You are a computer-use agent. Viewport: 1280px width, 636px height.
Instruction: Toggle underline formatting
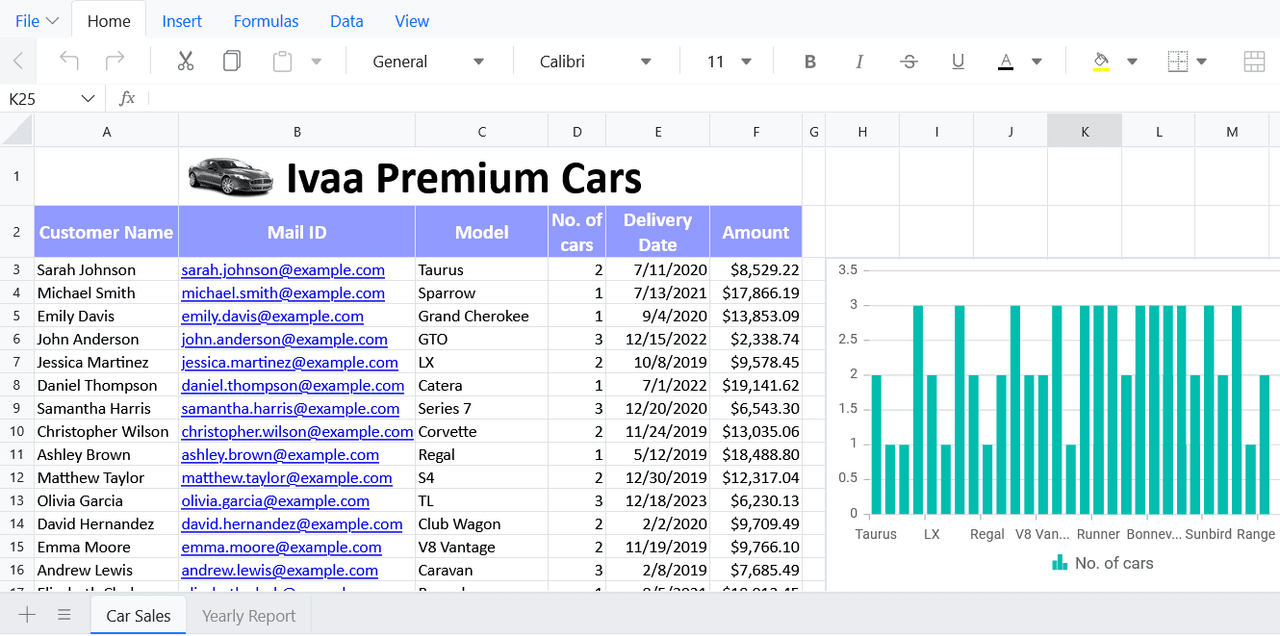tap(958, 62)
